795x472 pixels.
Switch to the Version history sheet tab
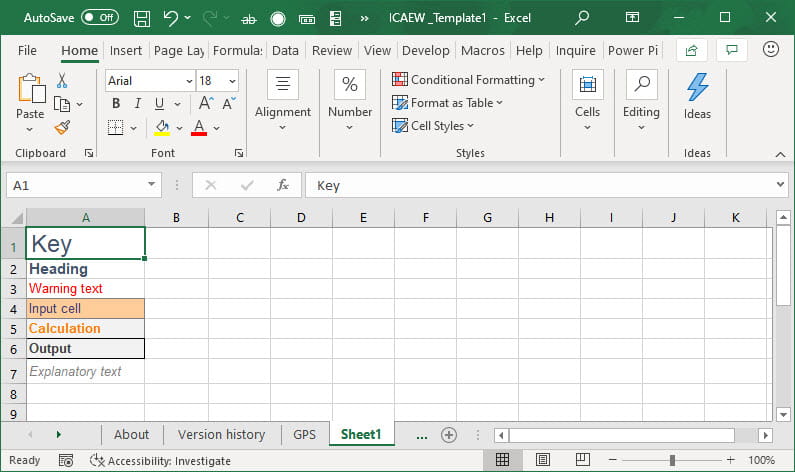click(221, 435)
